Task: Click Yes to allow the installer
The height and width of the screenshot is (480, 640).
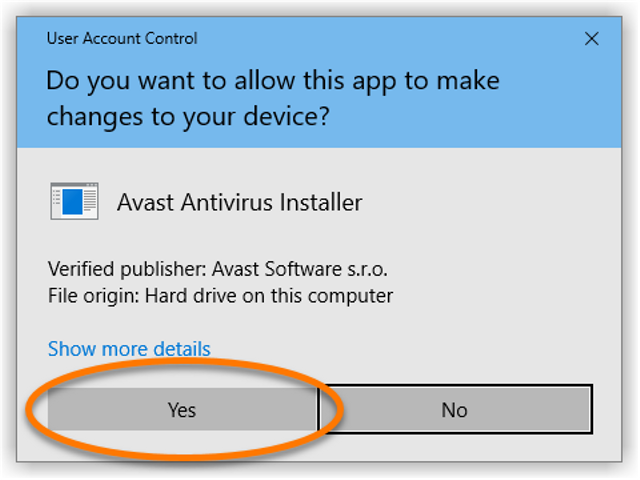Action: [182, 409]
